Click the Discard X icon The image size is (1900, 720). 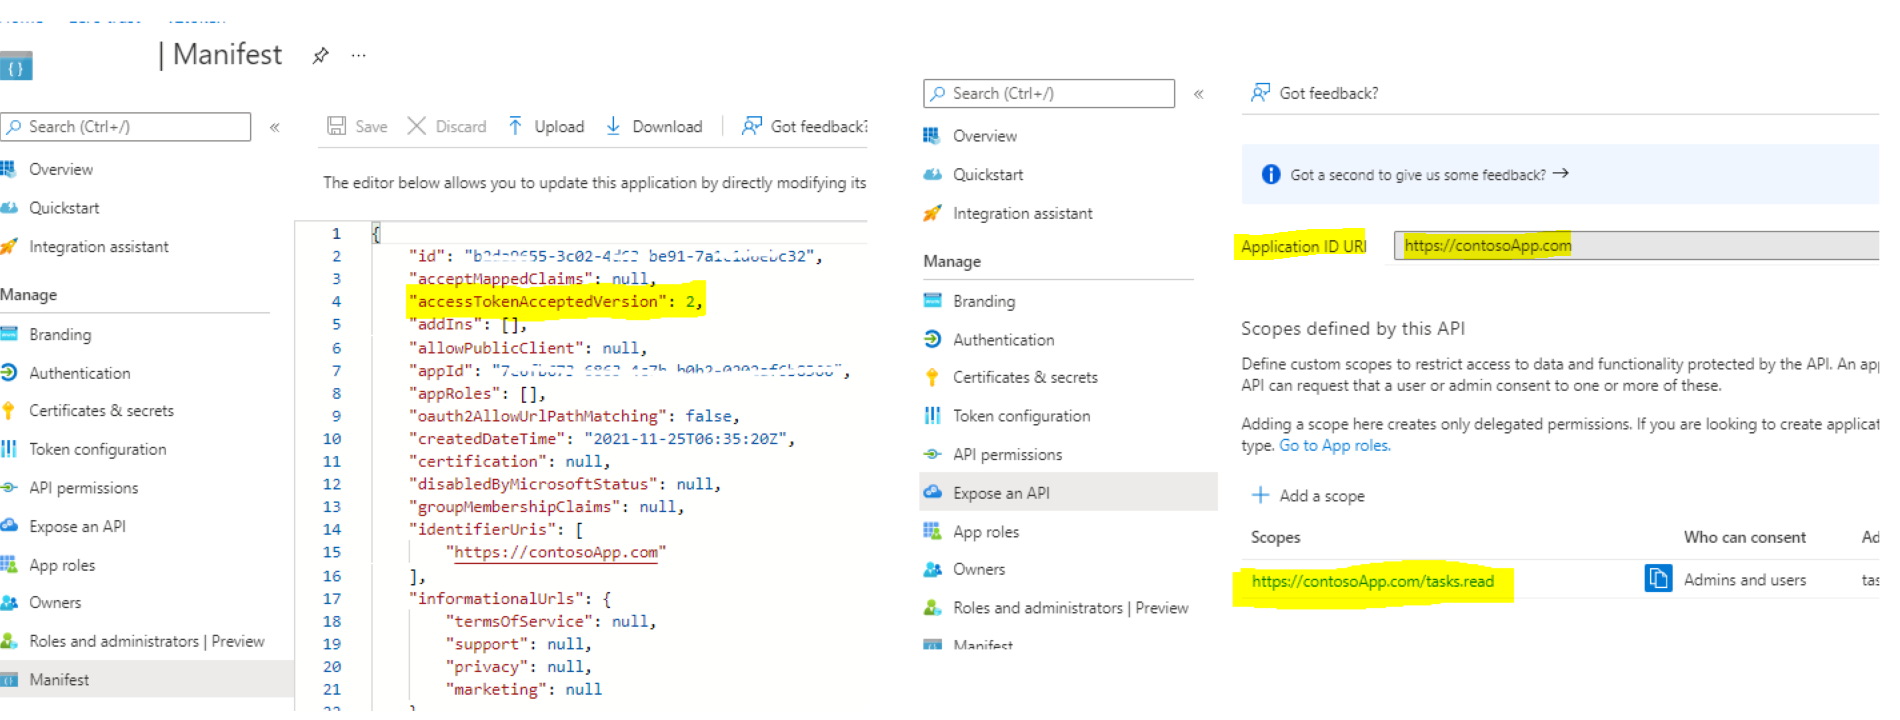pos(417,126)
